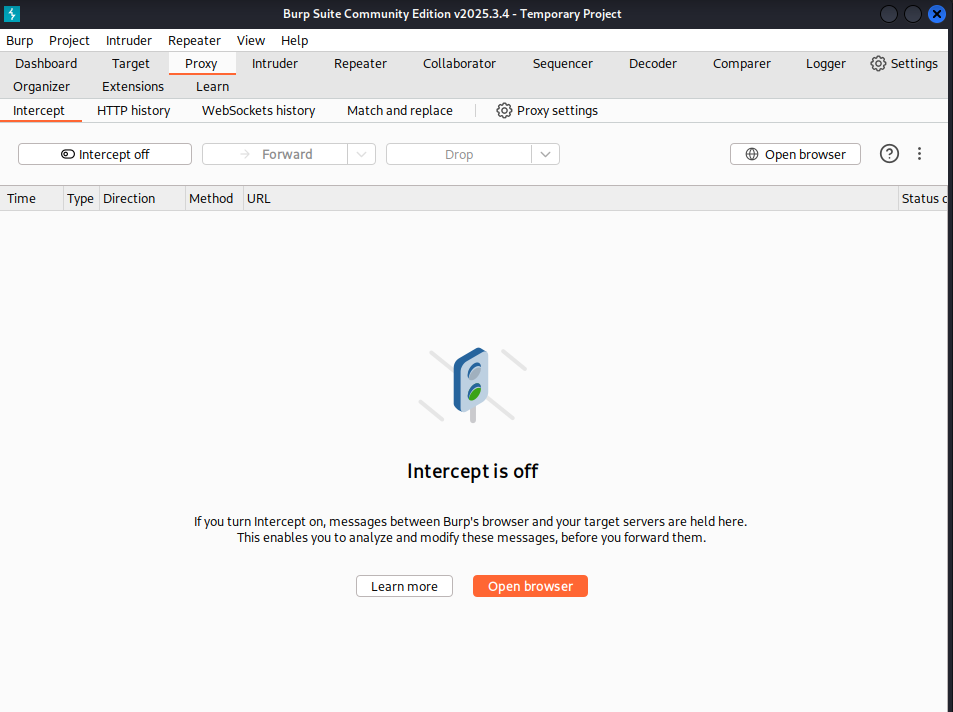Sort by the URL column header
The image size is (953, 712).
(571, 199)
